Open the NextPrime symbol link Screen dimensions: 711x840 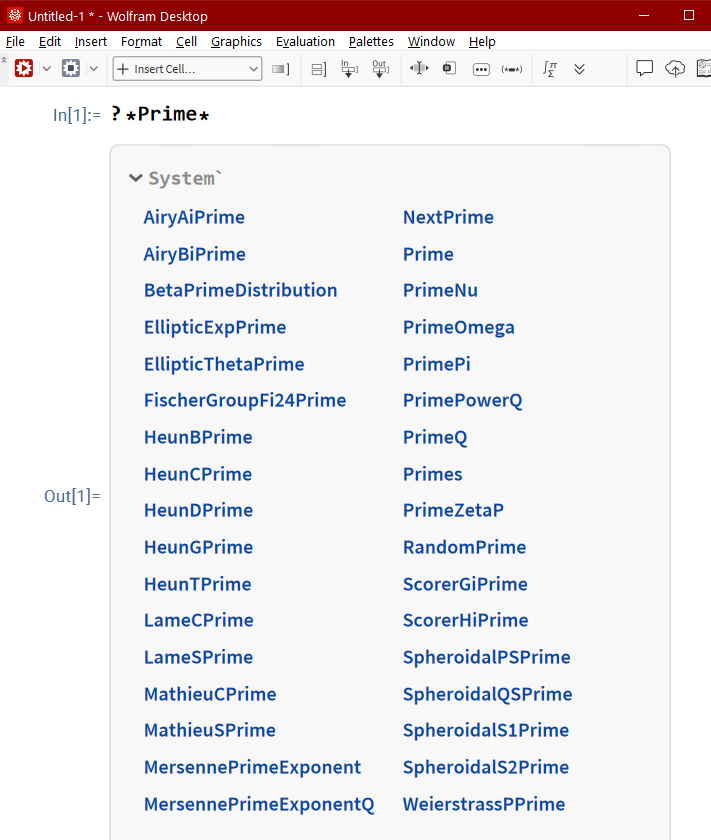(x=448, y=217)
